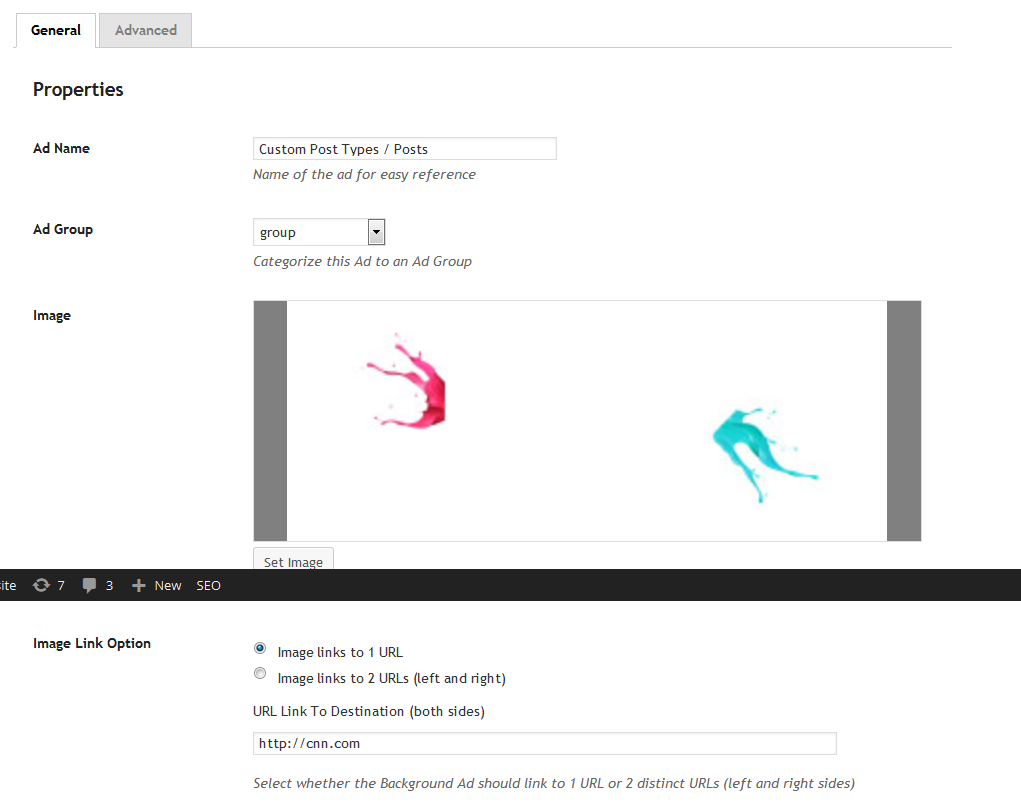Screen dimensions: 1021x811
Task: Switch to the General tab
Action: click(56, 31)
